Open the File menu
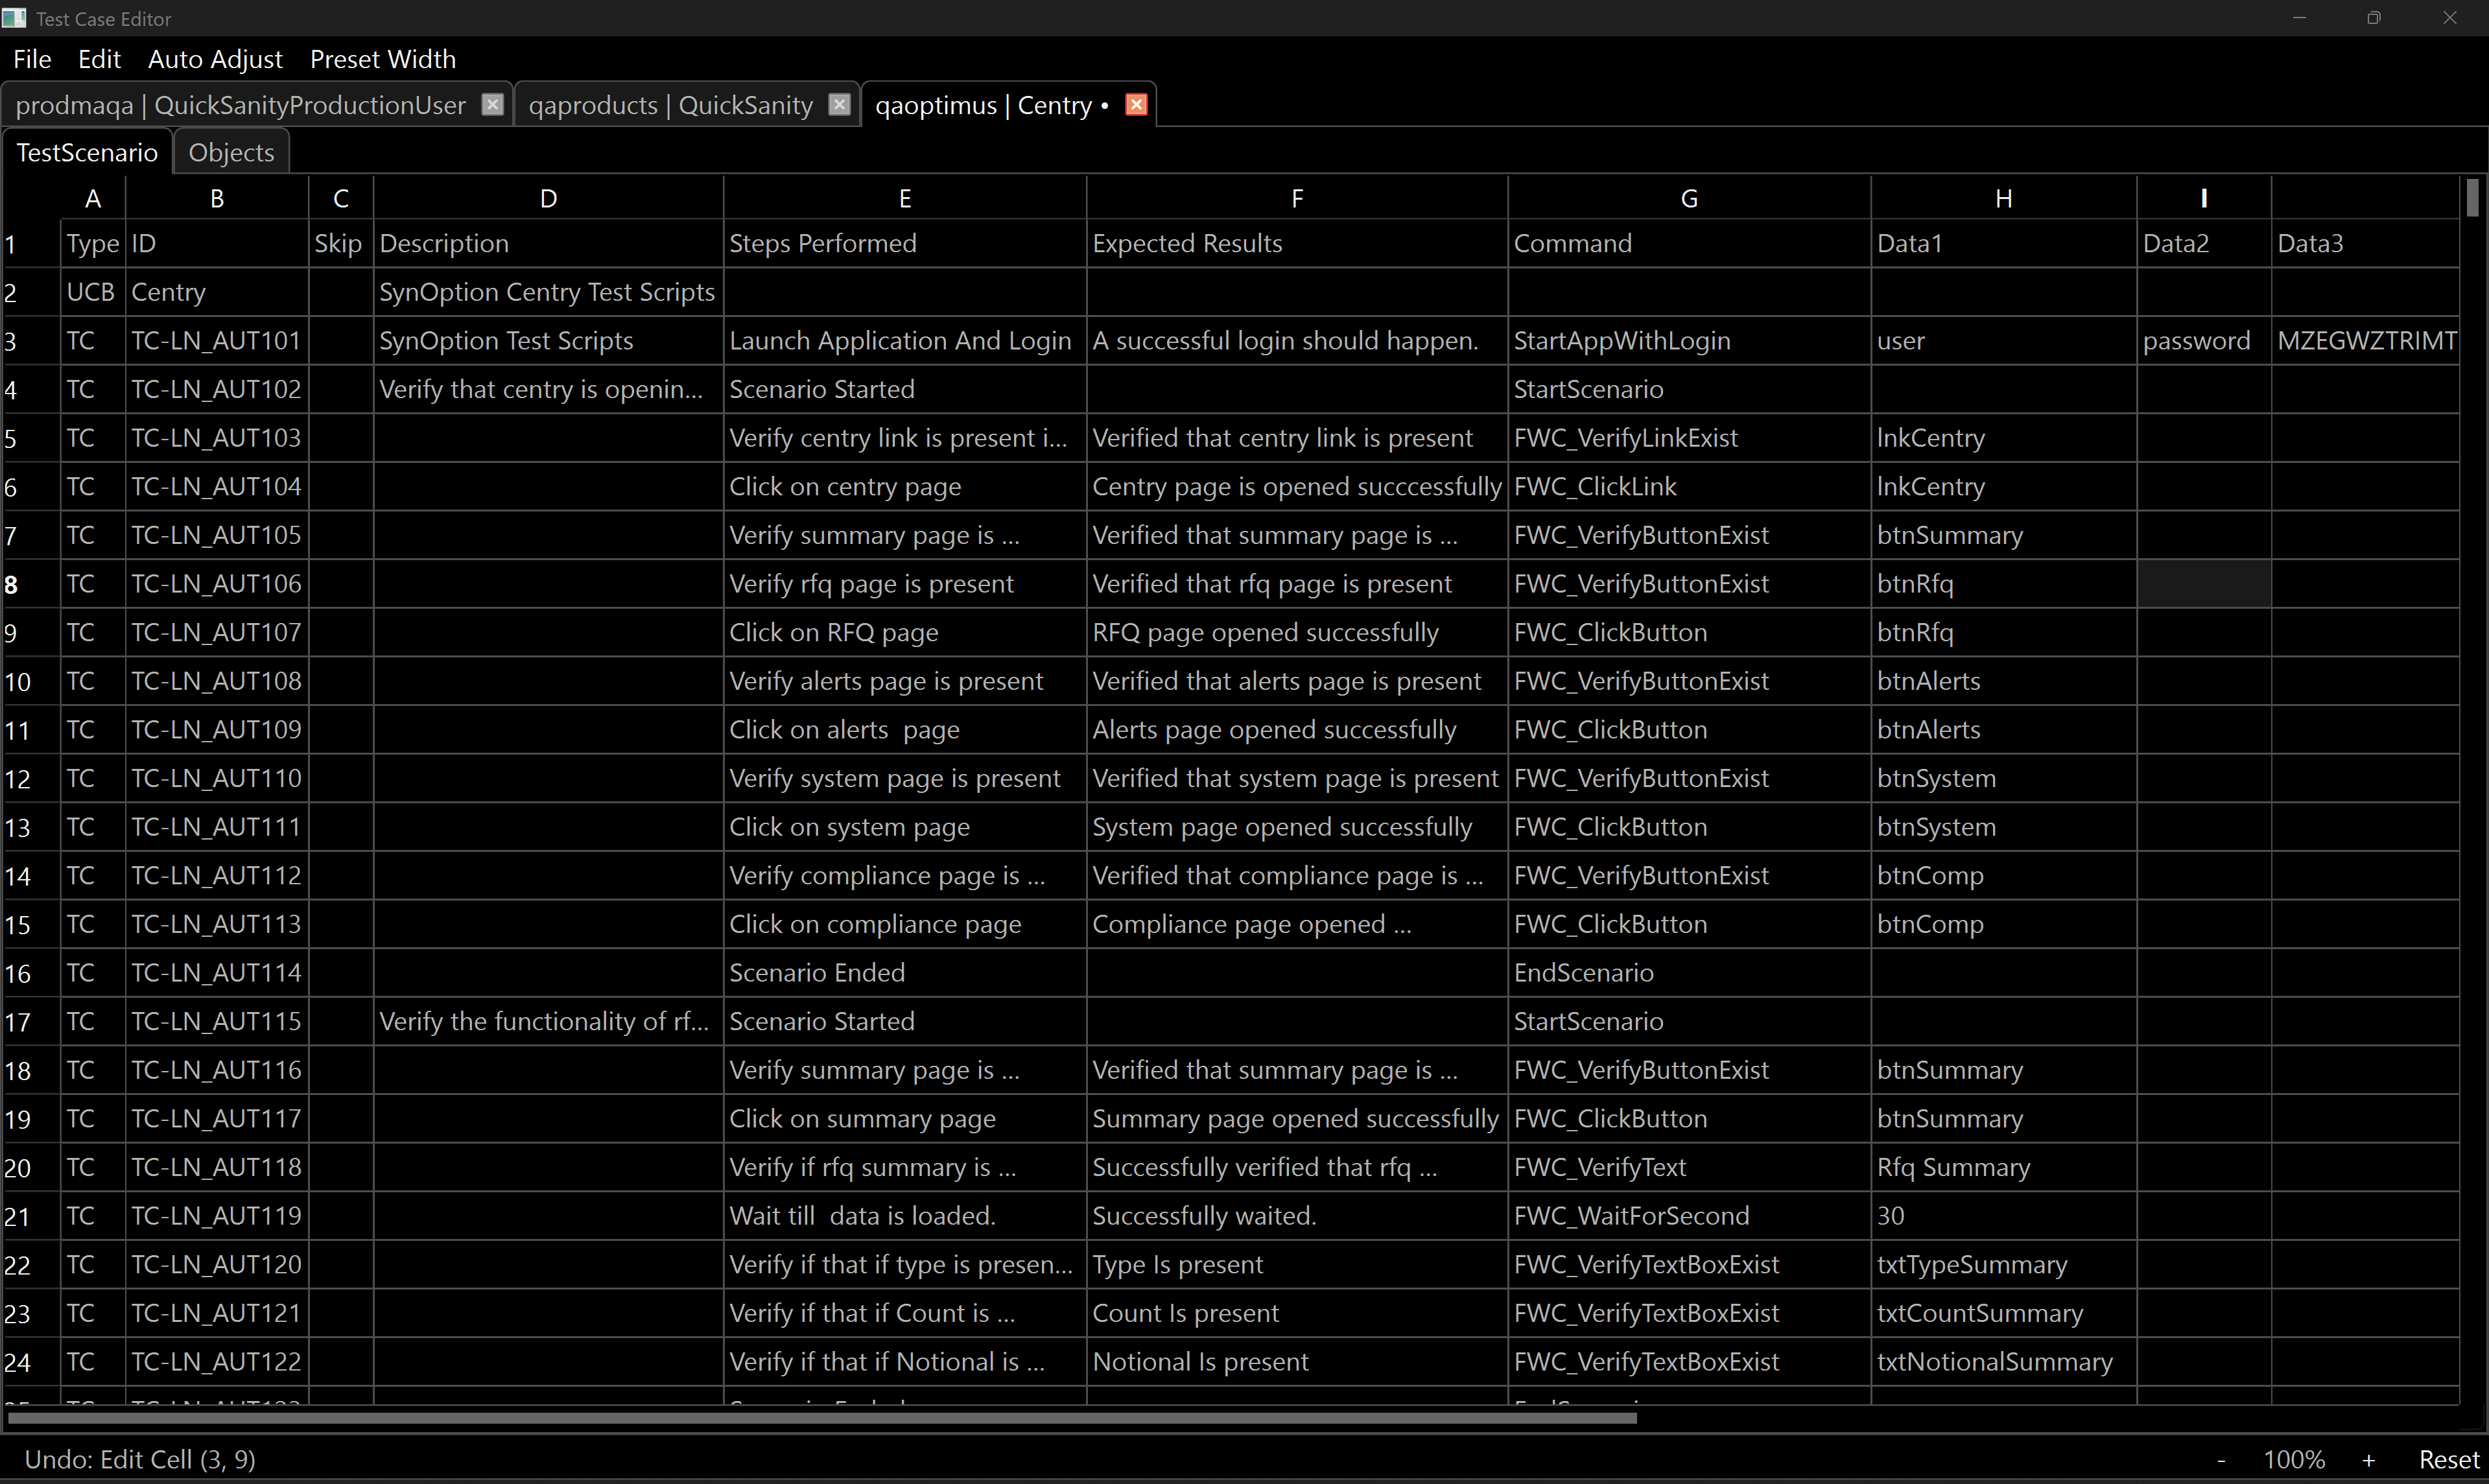The height and width of the screenshot is (1484, 2489). (x=32, y=59)
